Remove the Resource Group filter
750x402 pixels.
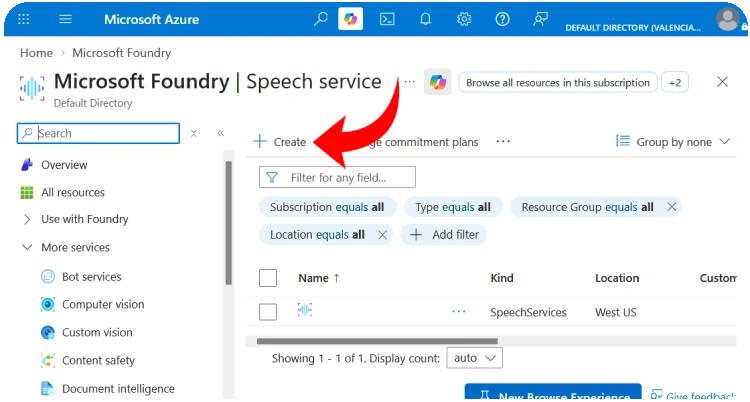[672, 207]
